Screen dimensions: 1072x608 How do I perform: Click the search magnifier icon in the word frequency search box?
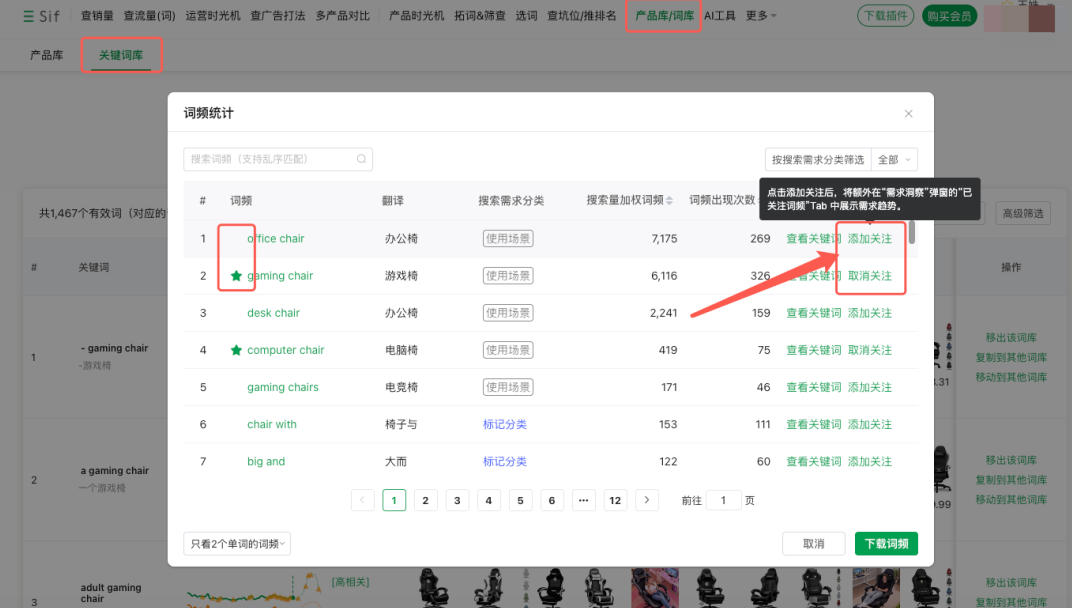pos(361,159)
